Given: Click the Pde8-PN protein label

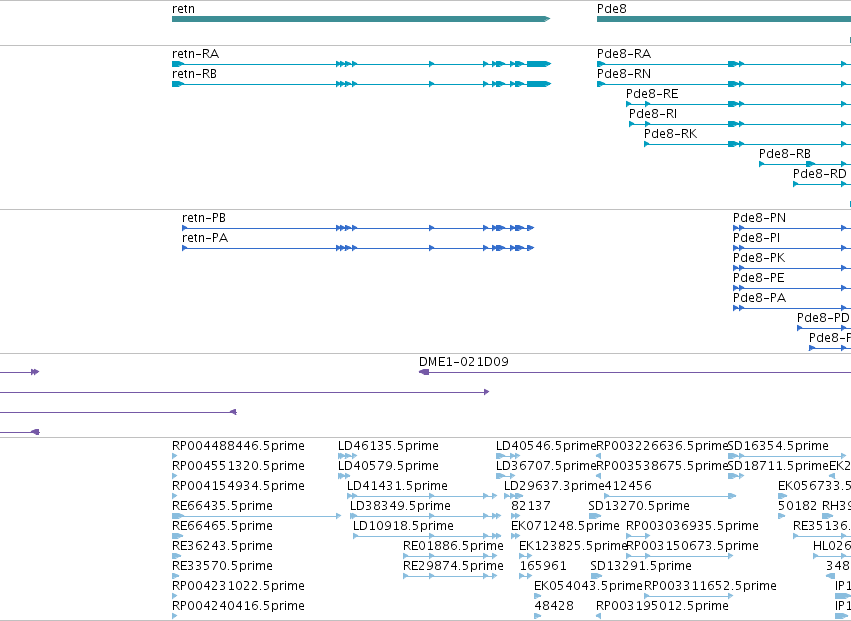Looking at the screenshot, I should coord(759,218).
